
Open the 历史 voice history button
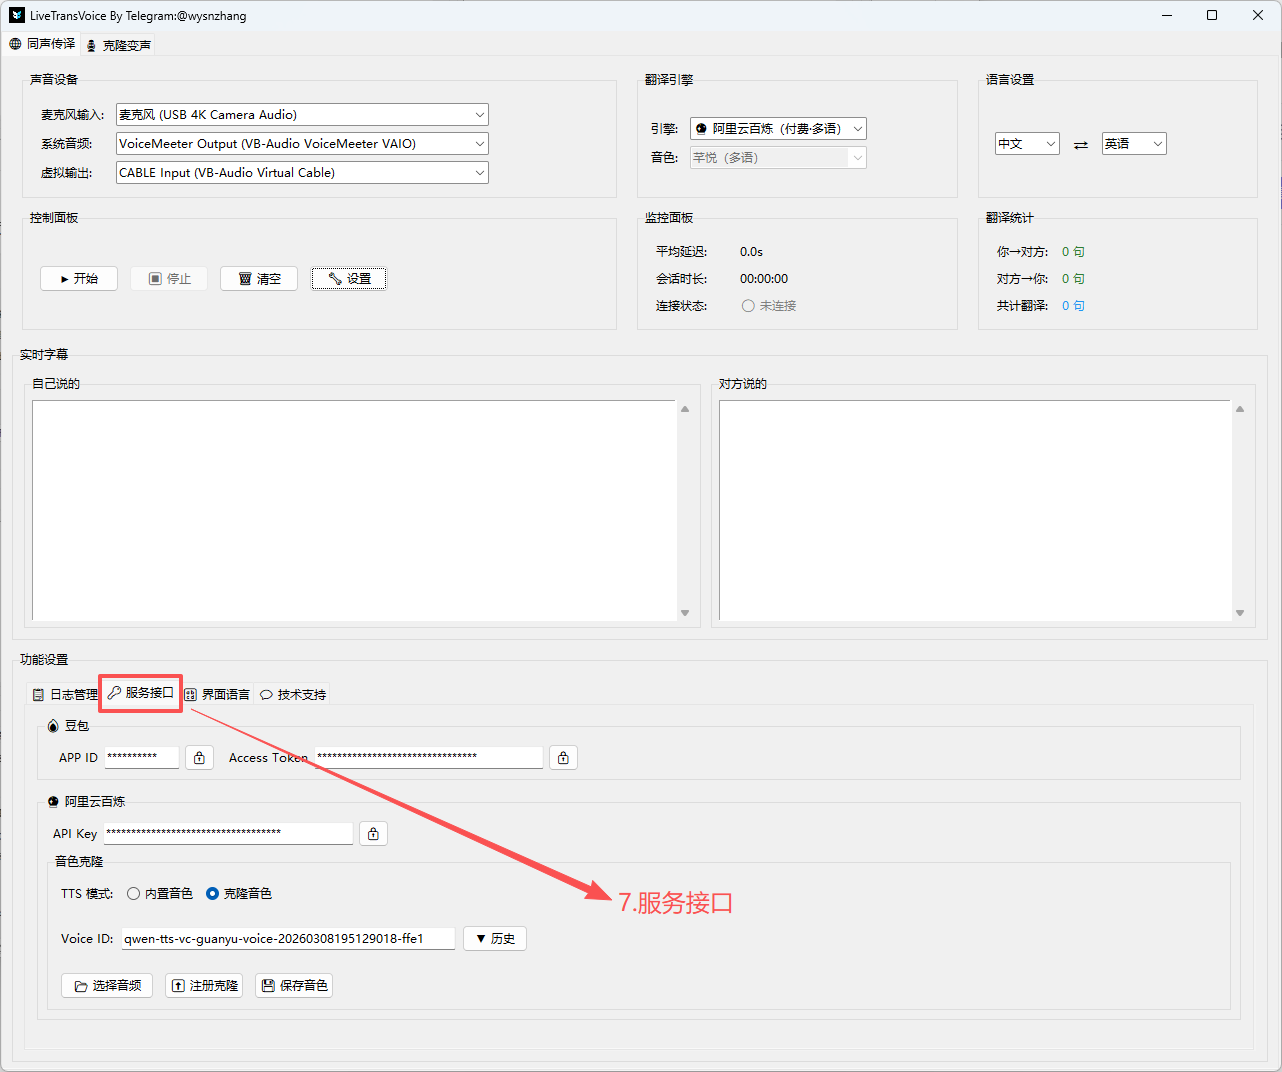pos(495,939)
